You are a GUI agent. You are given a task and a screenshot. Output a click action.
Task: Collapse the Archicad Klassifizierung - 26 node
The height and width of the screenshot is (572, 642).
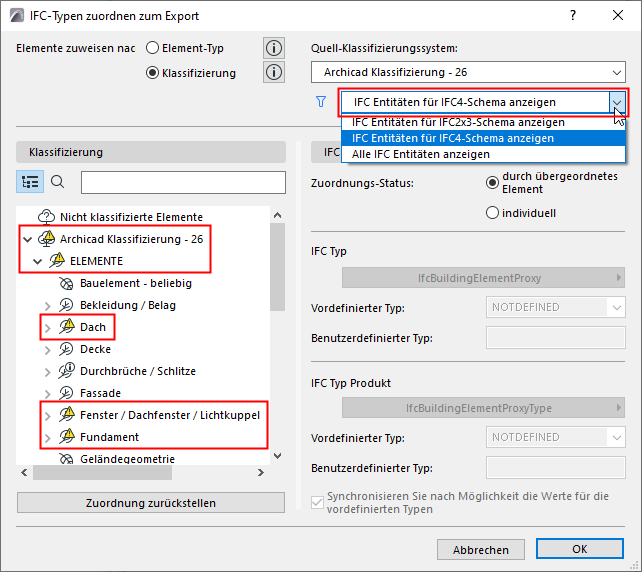click(28, 239)
